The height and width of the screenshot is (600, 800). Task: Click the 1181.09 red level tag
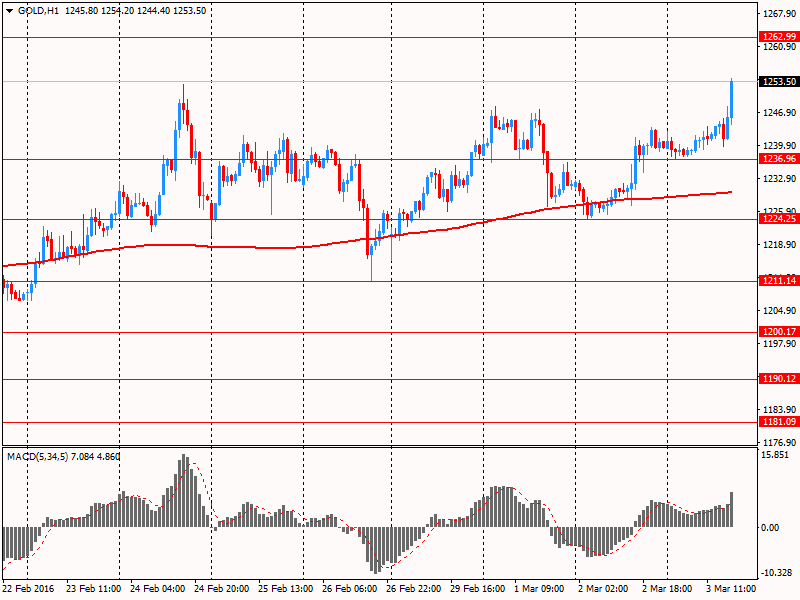(777, 422)
